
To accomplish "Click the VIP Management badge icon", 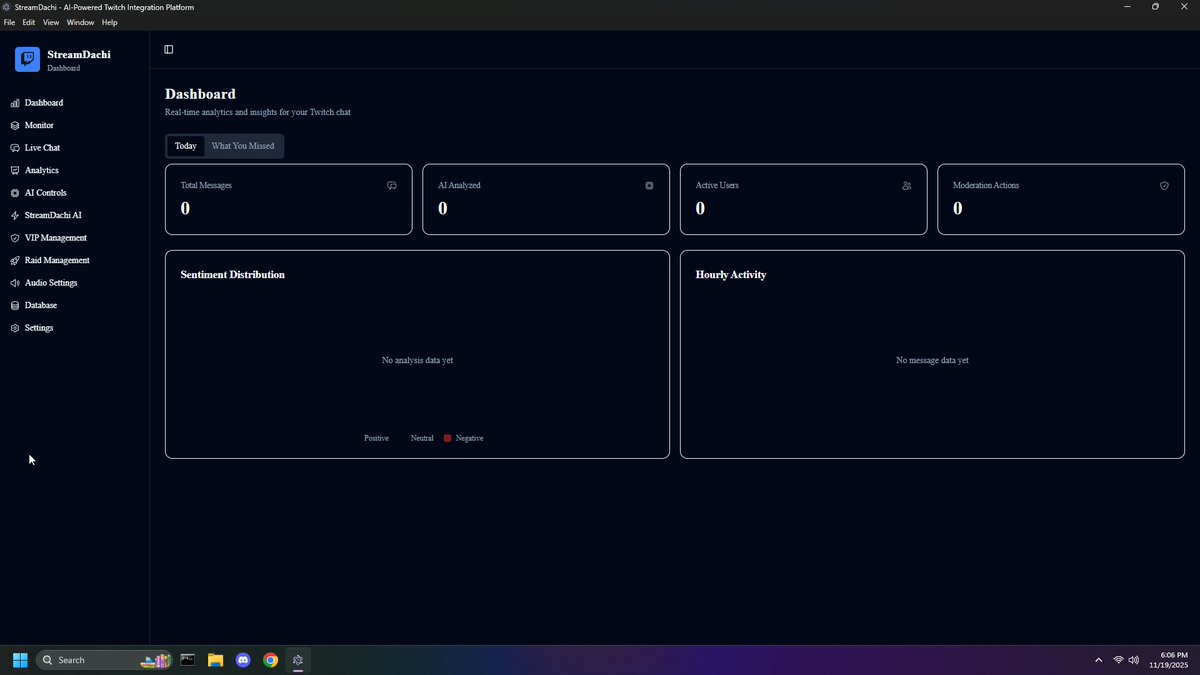I will click(x=14, y=237).
